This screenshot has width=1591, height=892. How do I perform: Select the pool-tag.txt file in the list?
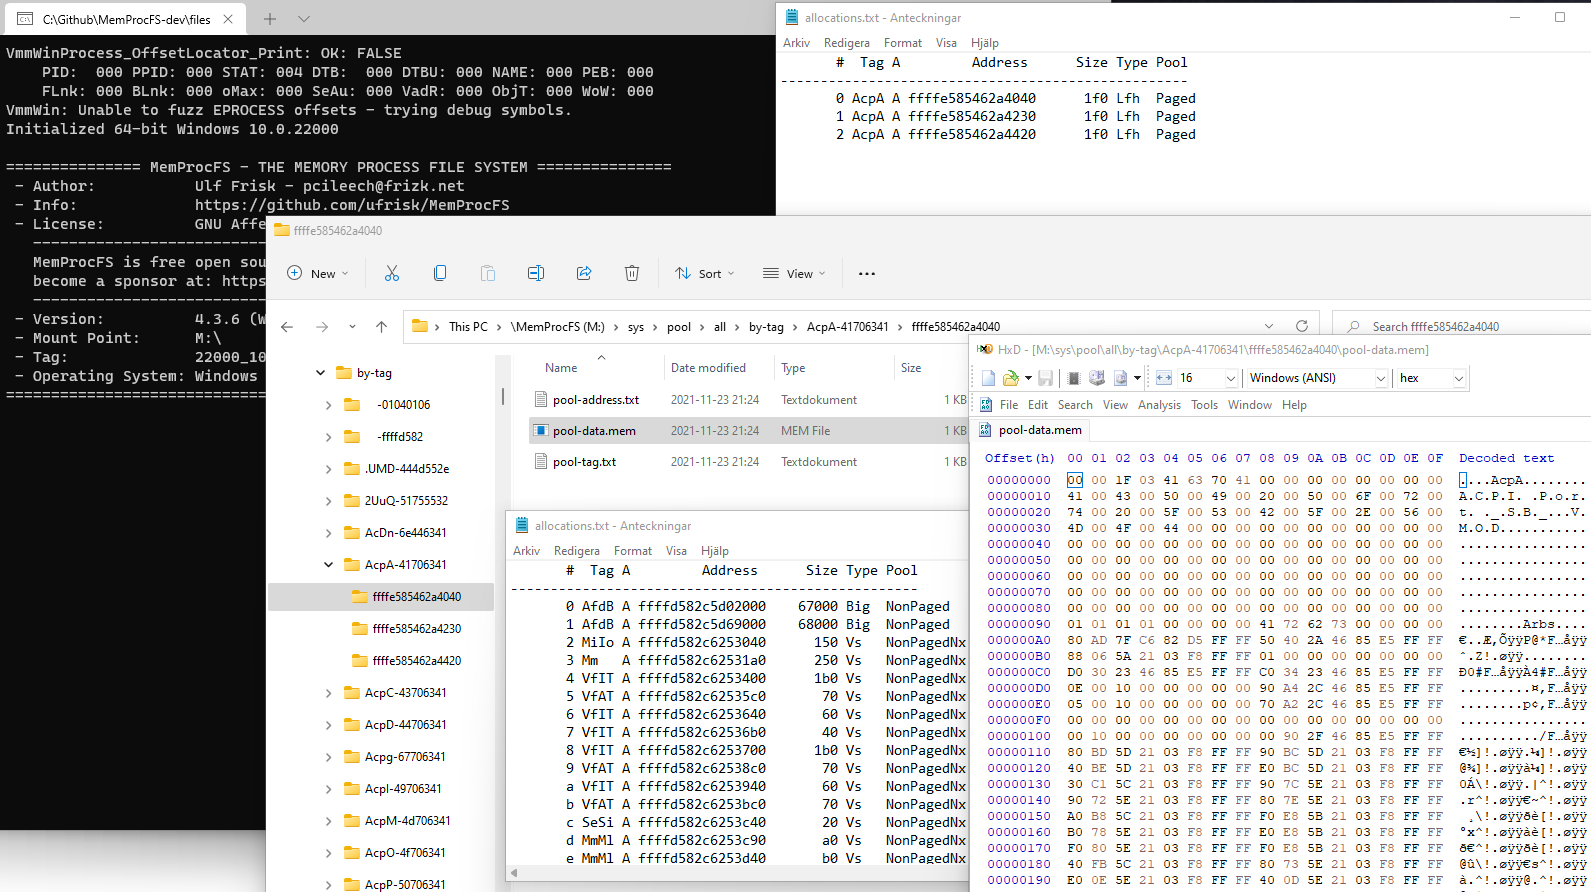(x=584, y=462)
